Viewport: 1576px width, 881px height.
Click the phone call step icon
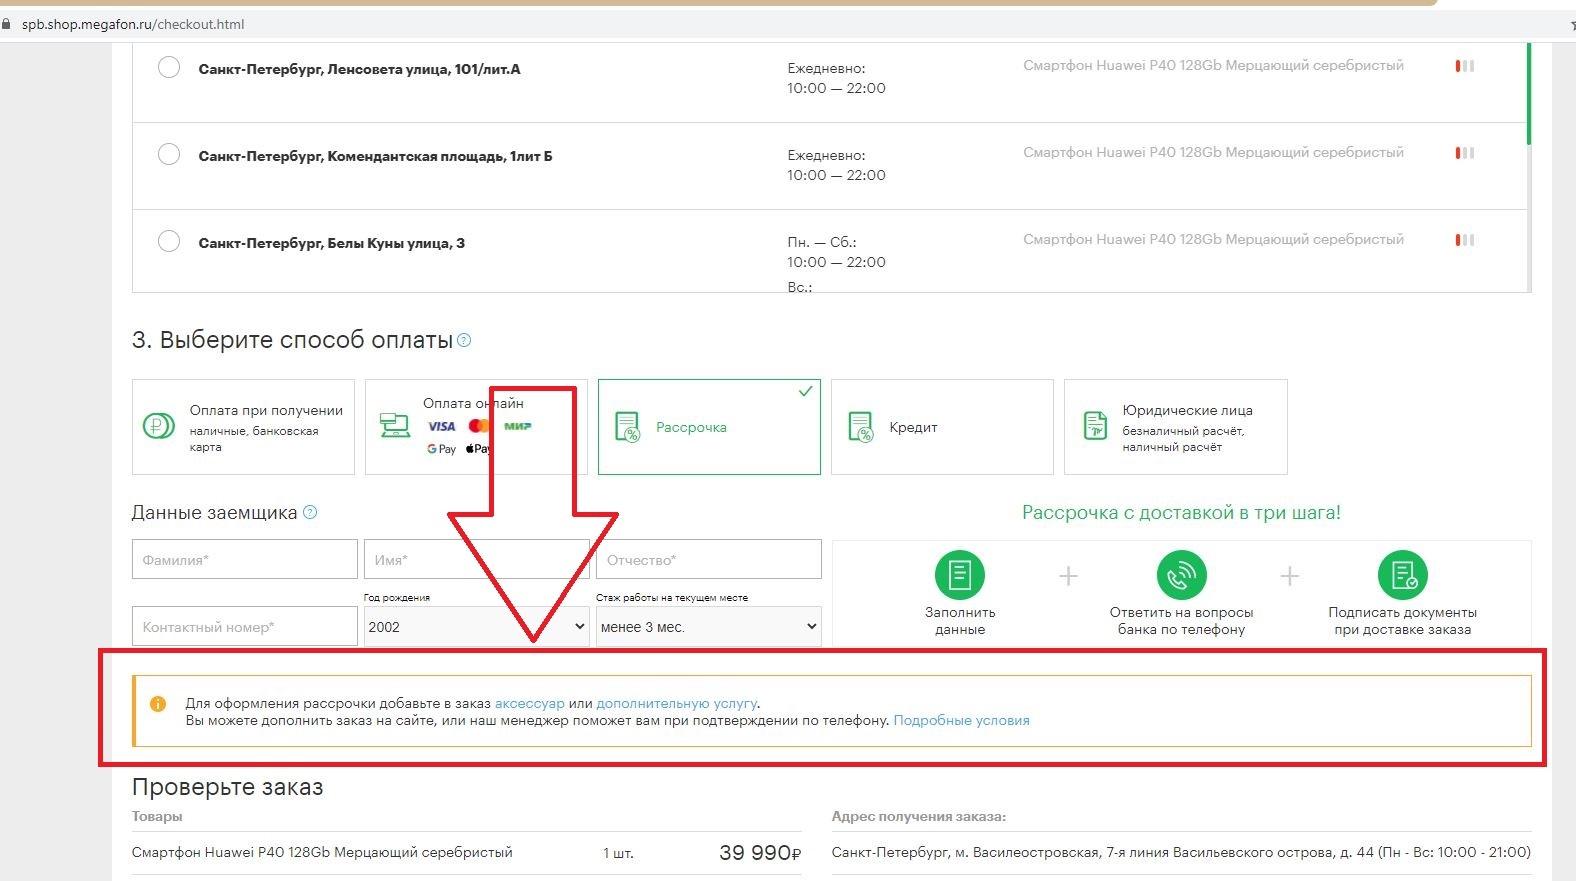tap(1181, 575)
